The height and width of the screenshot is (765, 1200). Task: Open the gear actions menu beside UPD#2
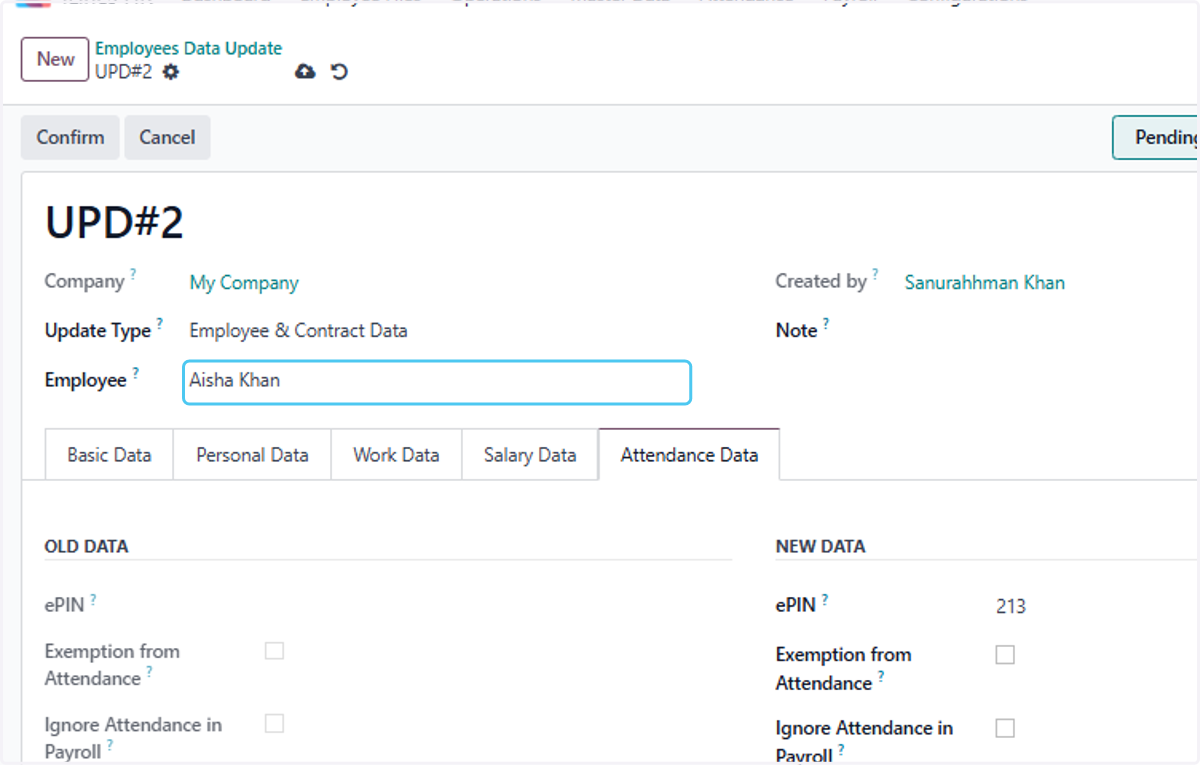(x=171, y=72)
